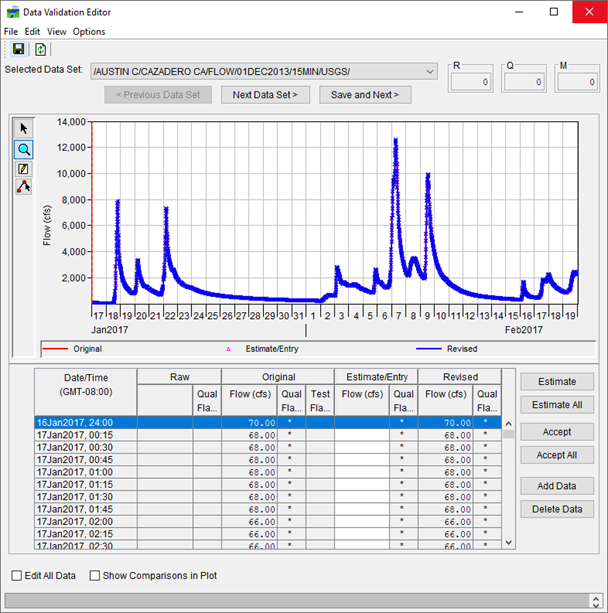Click the Original legend entry
Viewport: 608px width, 613px height.
tap(72, 349)
